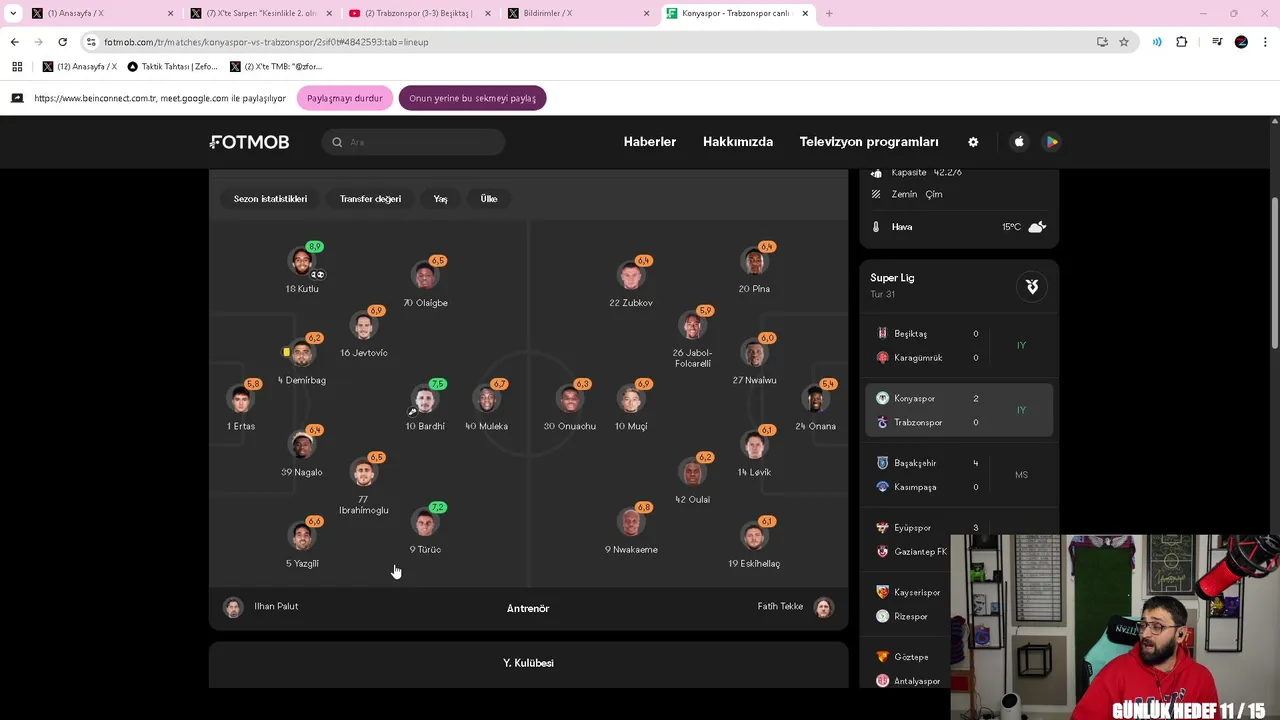Open the Konyaspor vs Trabzonspor match row

click(959, 410)
